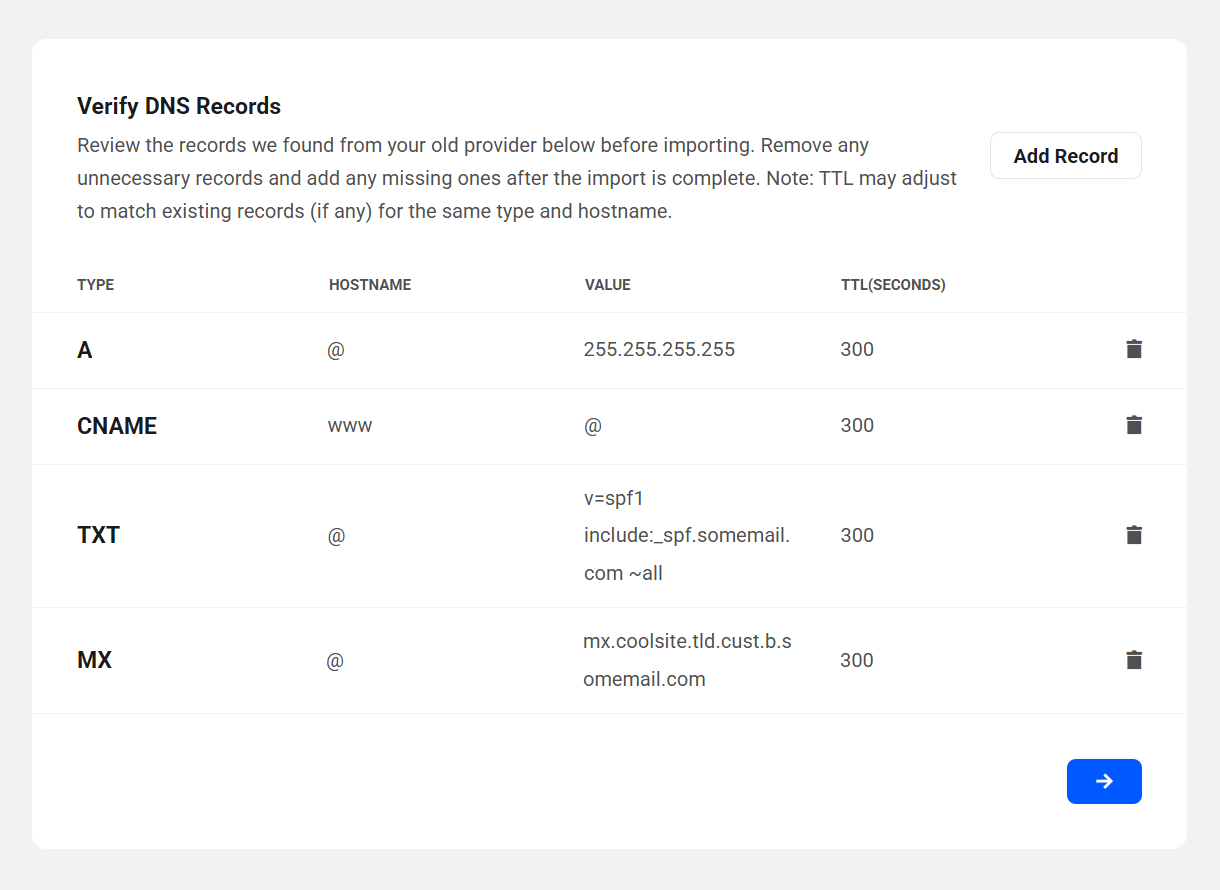Select the A record IP value 255.255.255.255

(659, 349)
